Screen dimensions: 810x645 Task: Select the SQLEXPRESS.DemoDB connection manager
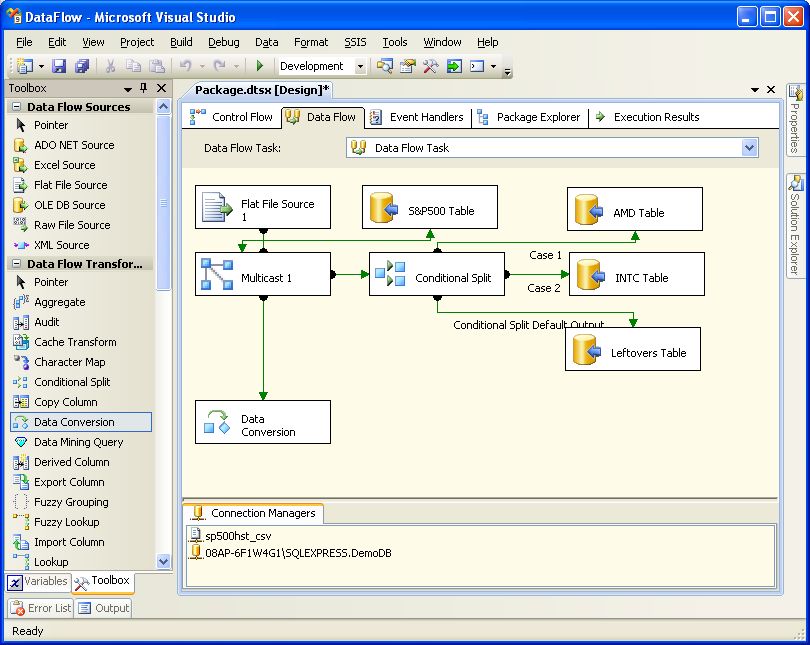click(x=291, y=553)
